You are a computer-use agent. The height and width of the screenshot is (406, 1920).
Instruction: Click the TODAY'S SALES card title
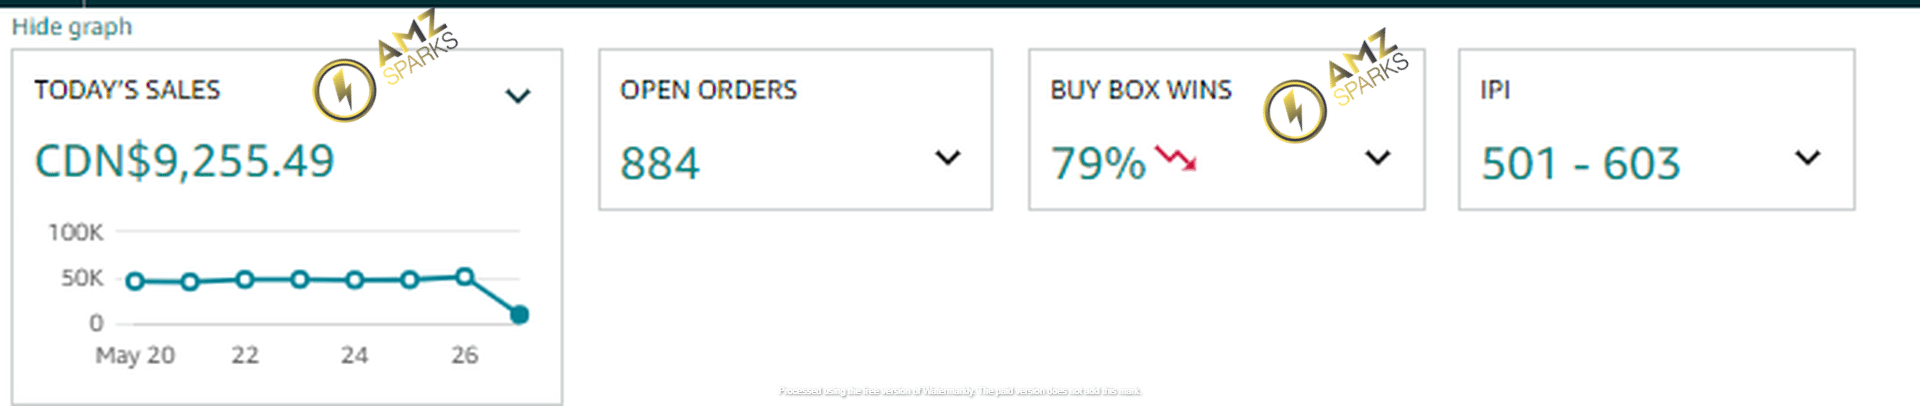(127, 90)
